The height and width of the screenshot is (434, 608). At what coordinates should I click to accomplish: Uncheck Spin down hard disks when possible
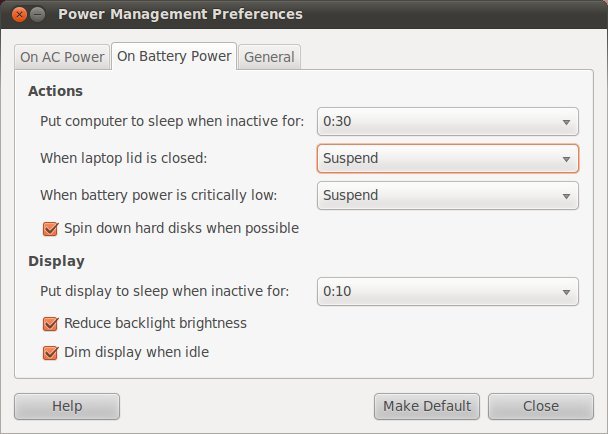(50, 228)
